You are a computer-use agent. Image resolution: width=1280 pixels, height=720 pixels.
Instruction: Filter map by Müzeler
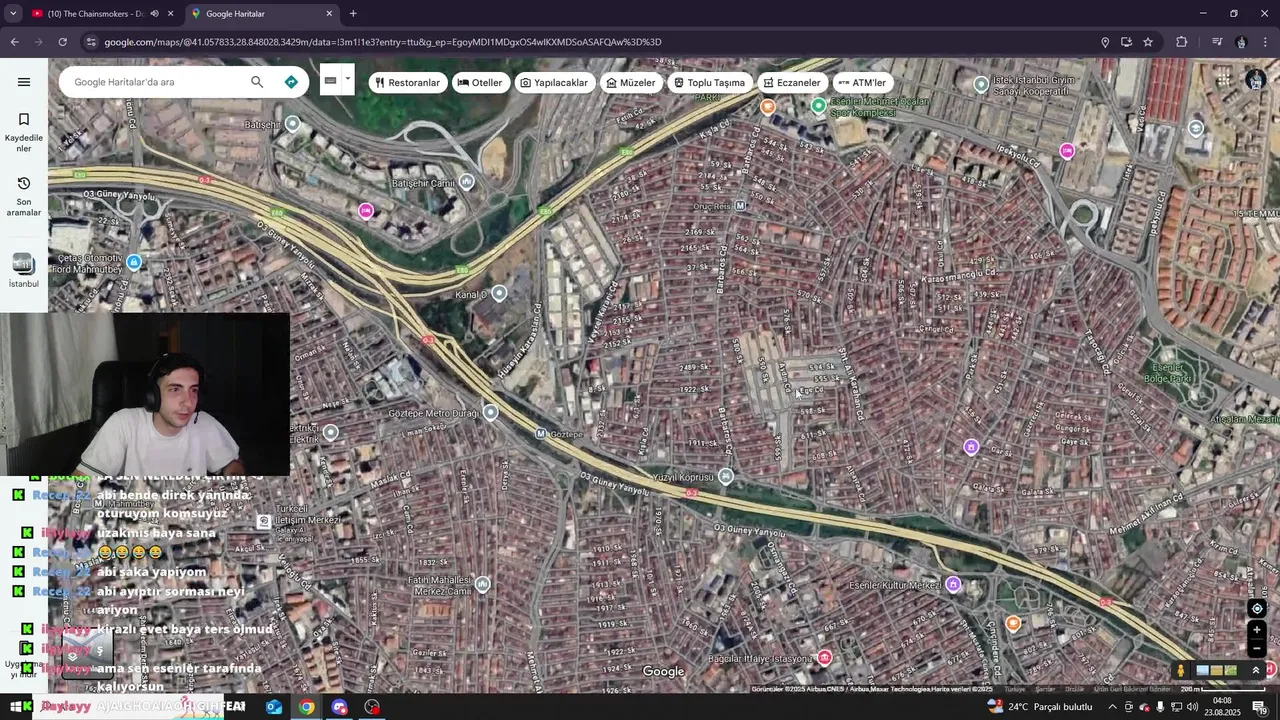631,83
